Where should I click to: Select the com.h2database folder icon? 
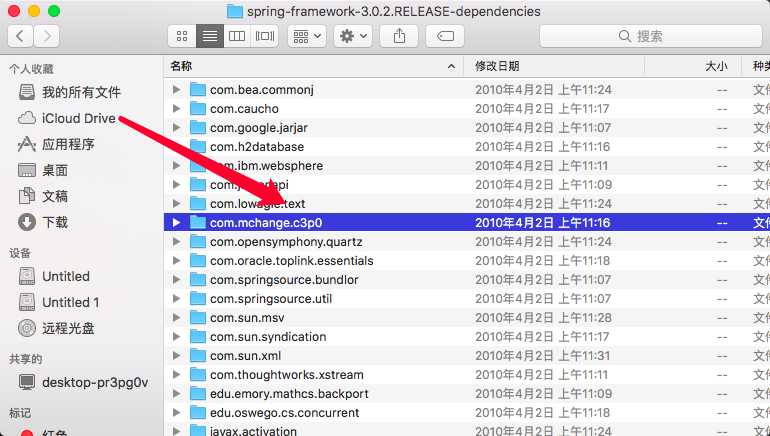pyautogui.click(x=197, y=146)
